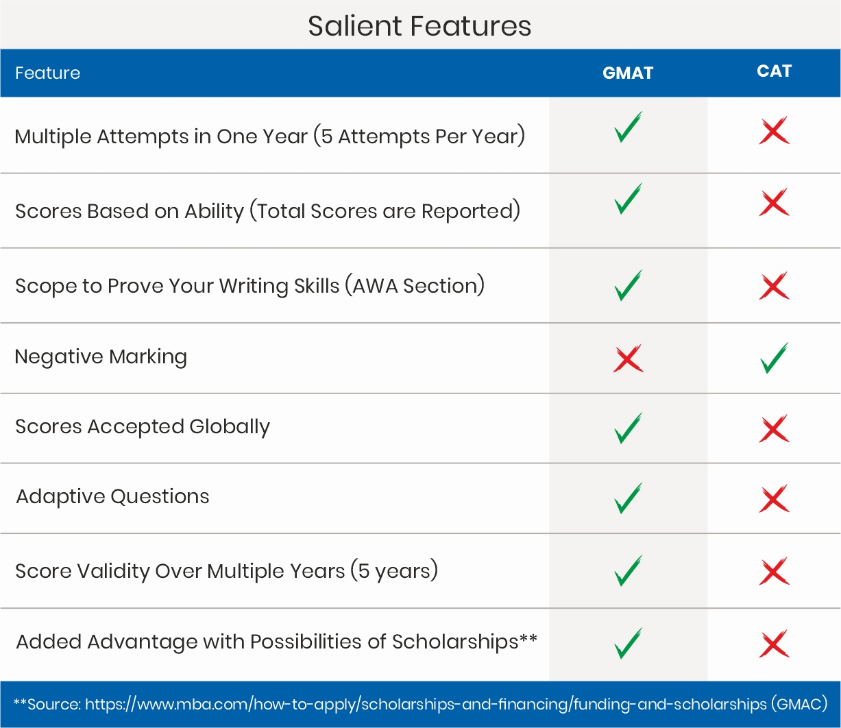Click GMAT checkmark for Score Validity row
Viewport: 841px width, 728px height.
pyautogui.click(x=628, y=570)
